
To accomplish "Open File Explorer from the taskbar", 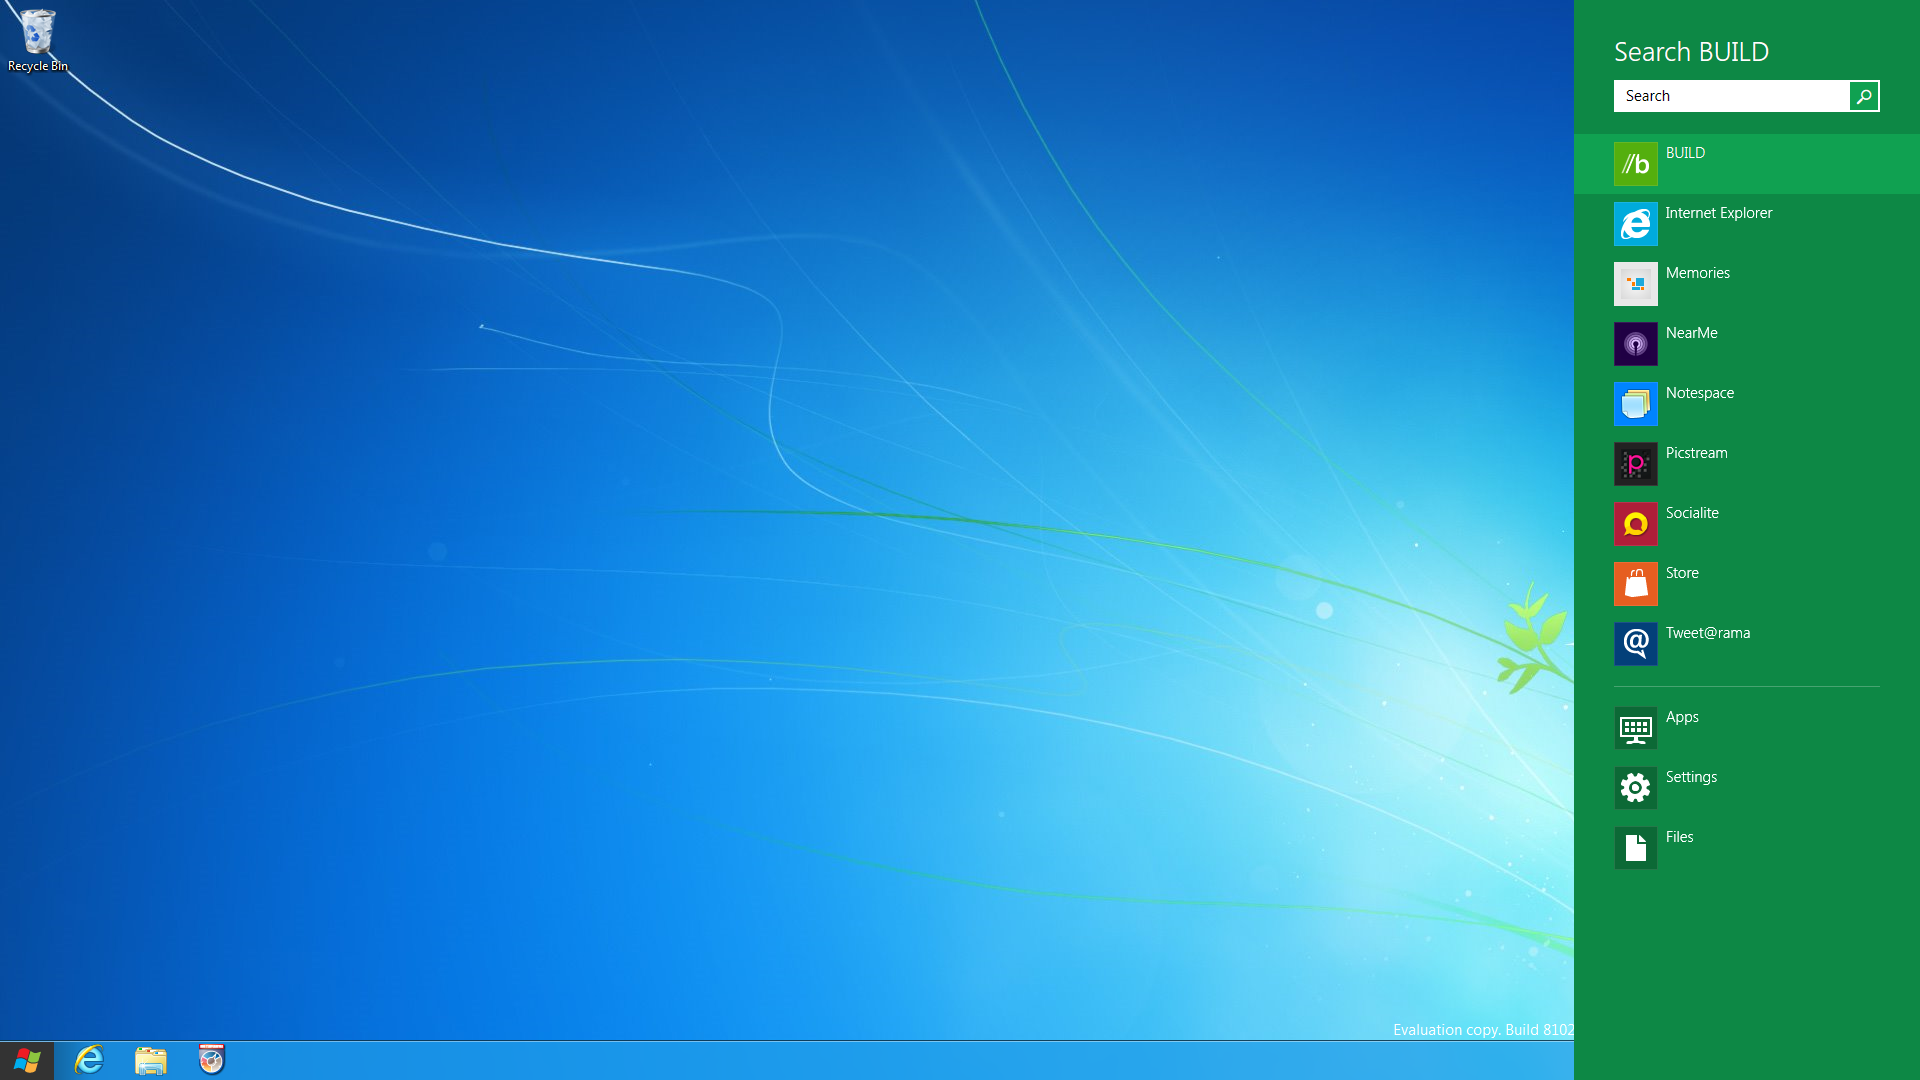I will coord(151,1060).
